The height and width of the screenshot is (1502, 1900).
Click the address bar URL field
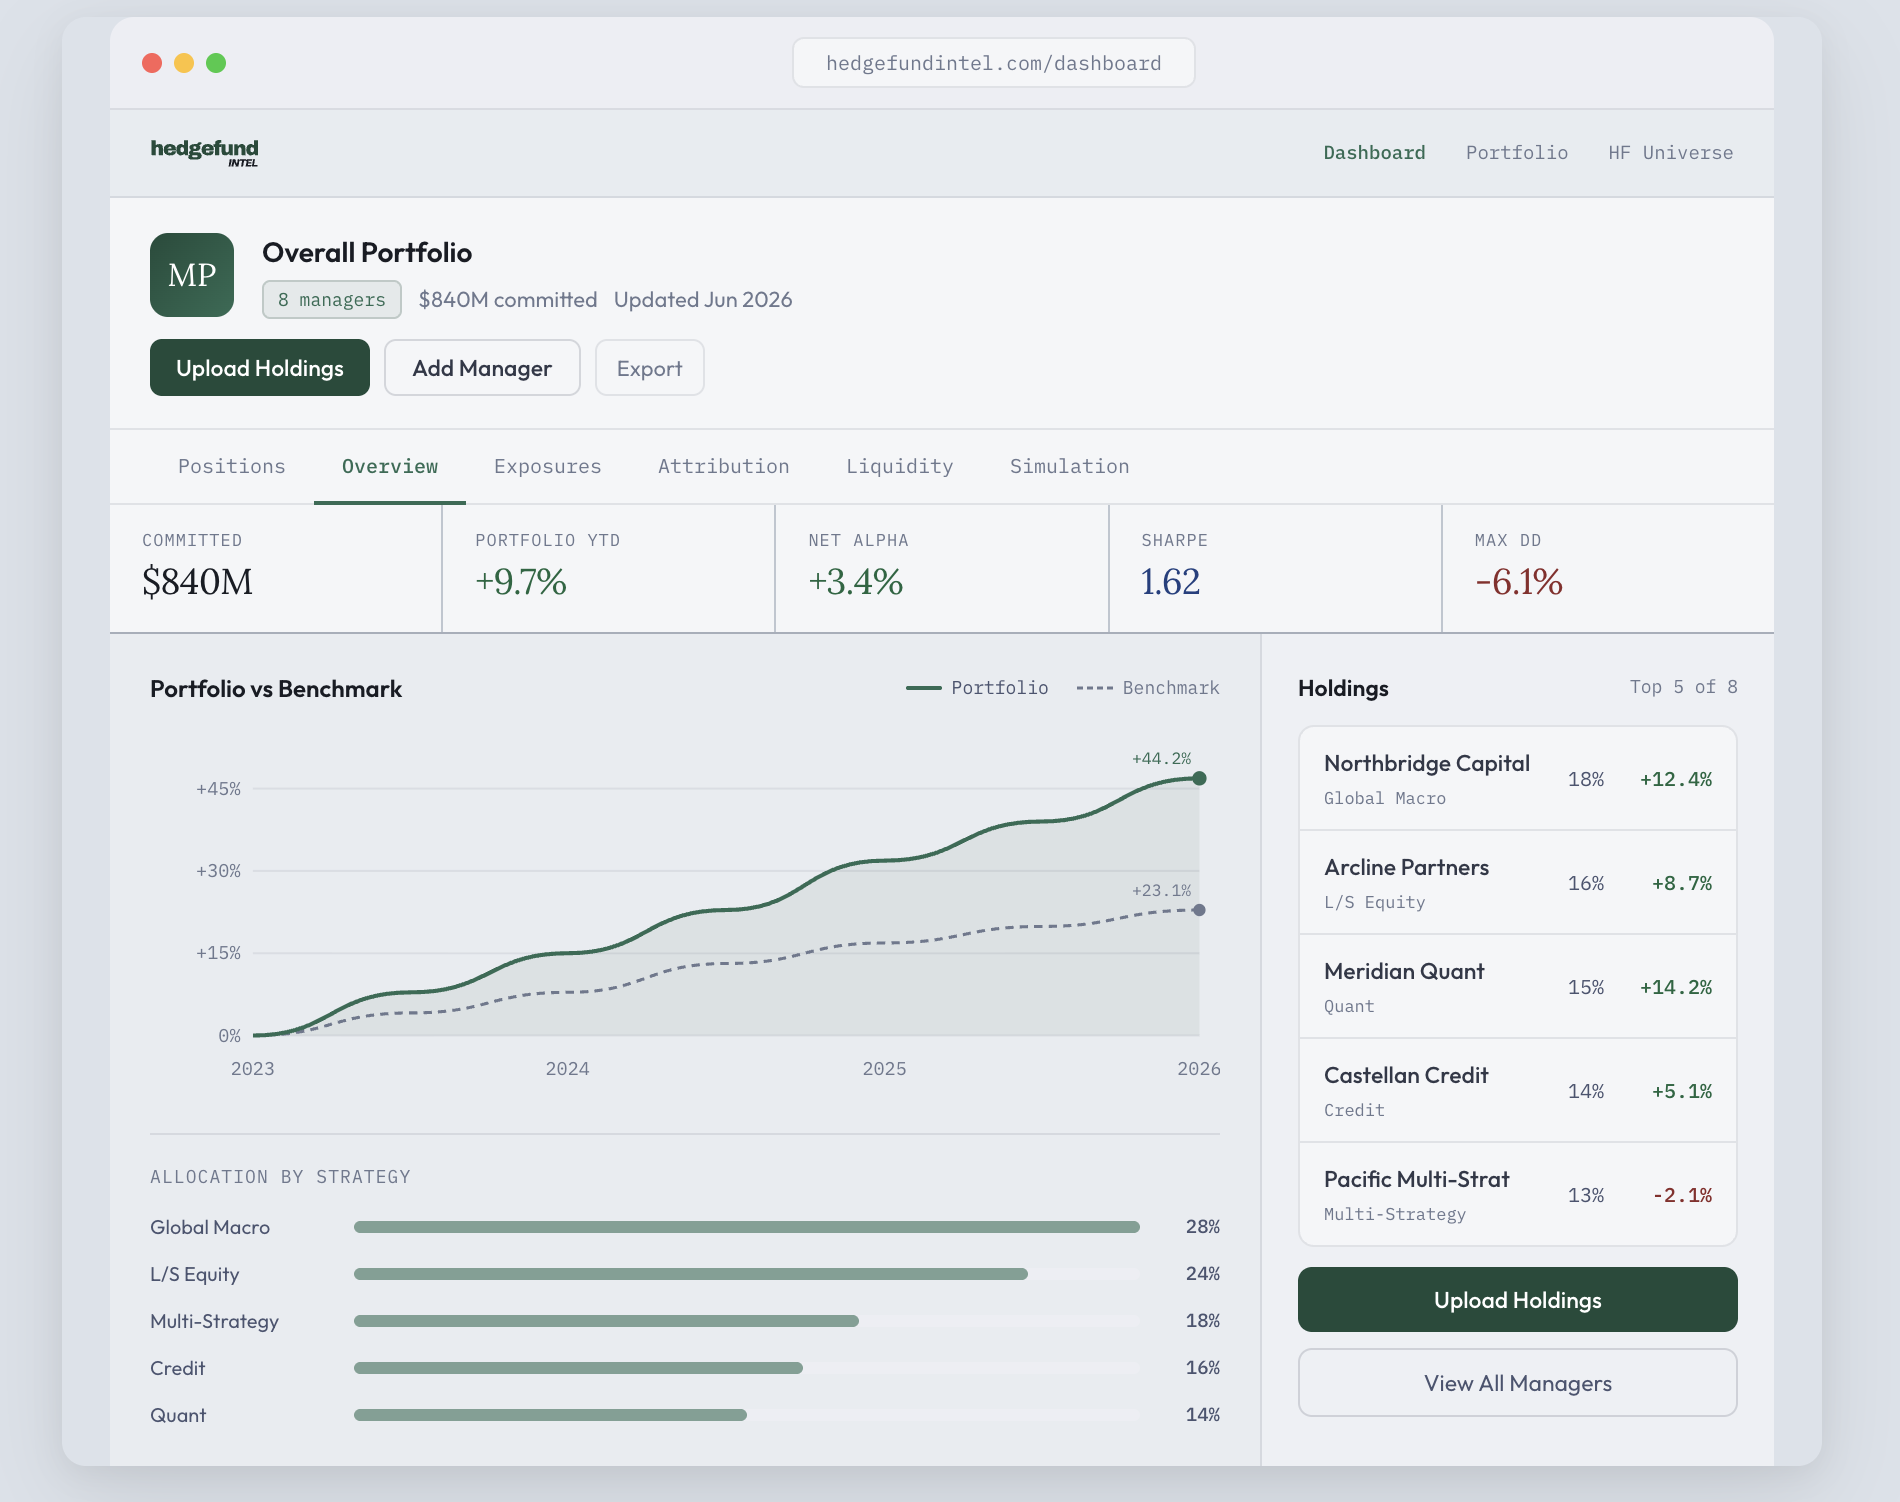993,63
